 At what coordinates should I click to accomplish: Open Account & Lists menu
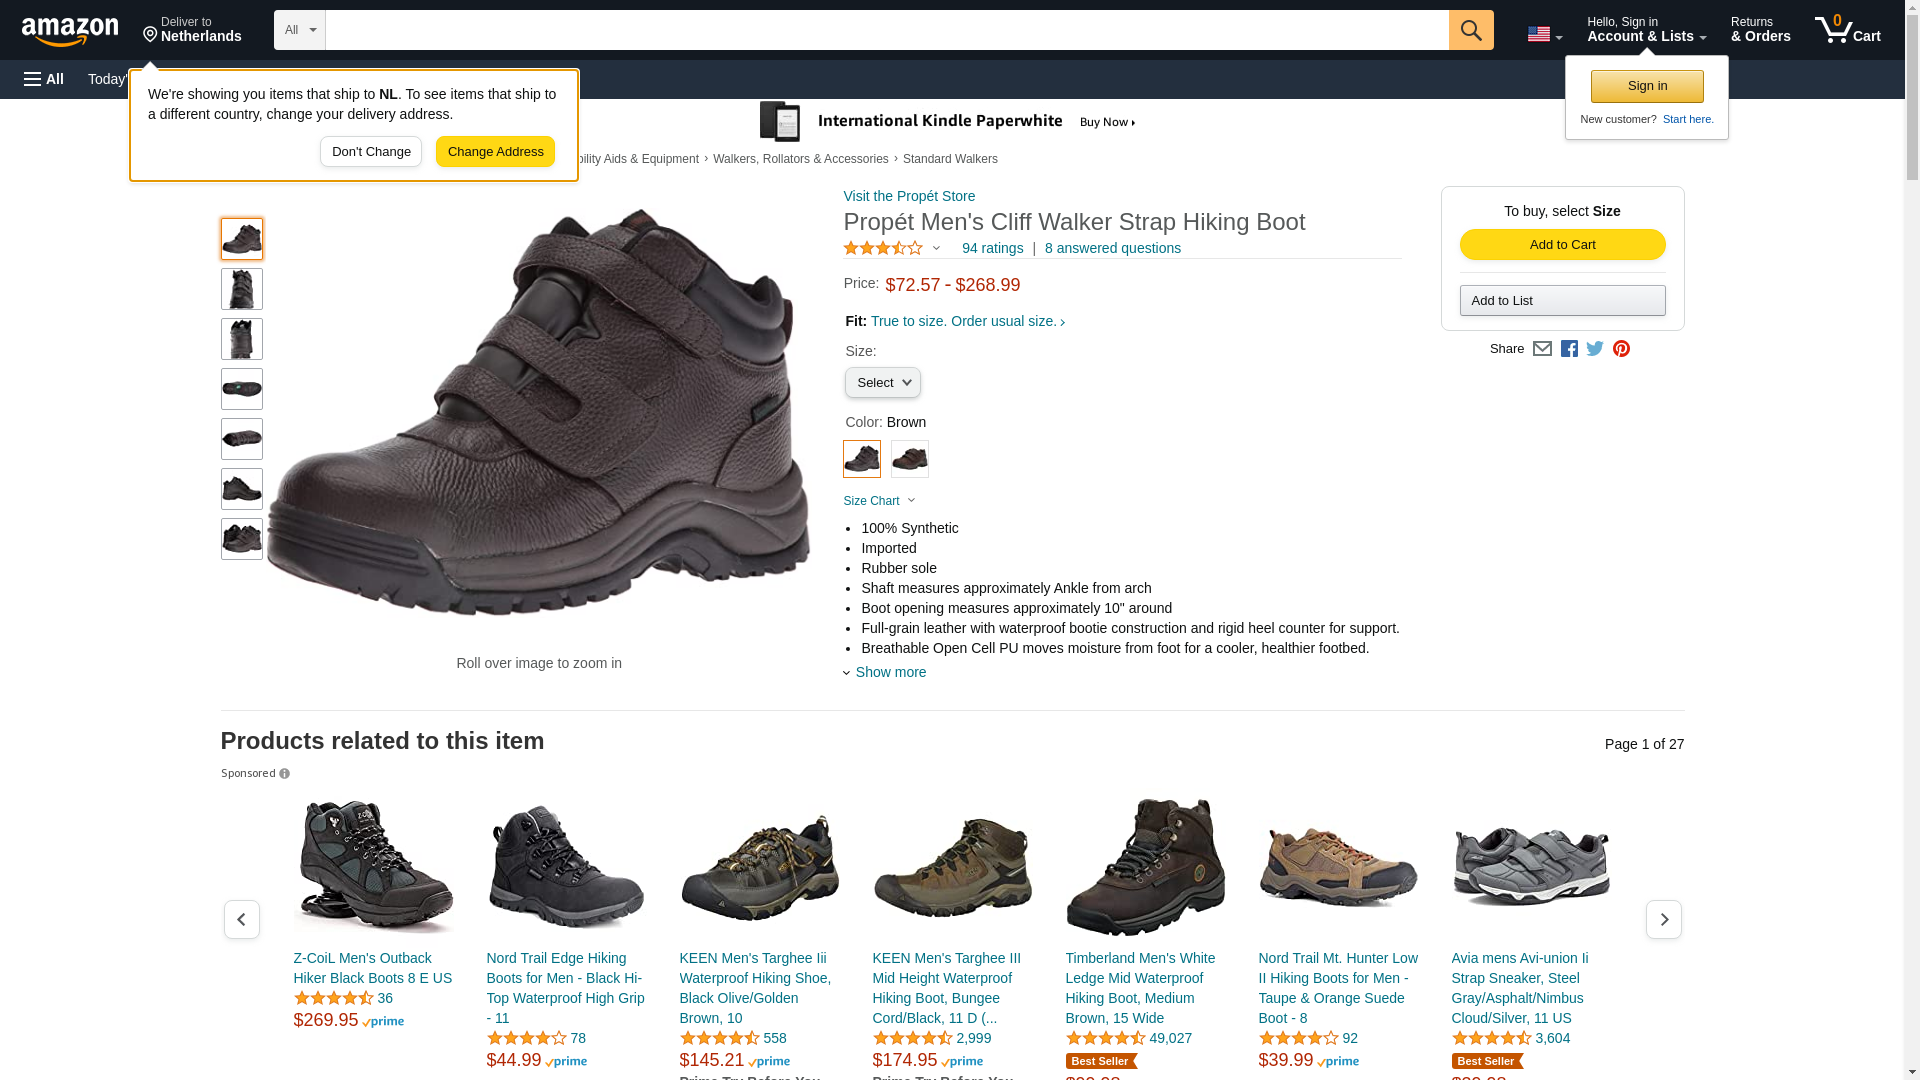tap(1646, 30)
